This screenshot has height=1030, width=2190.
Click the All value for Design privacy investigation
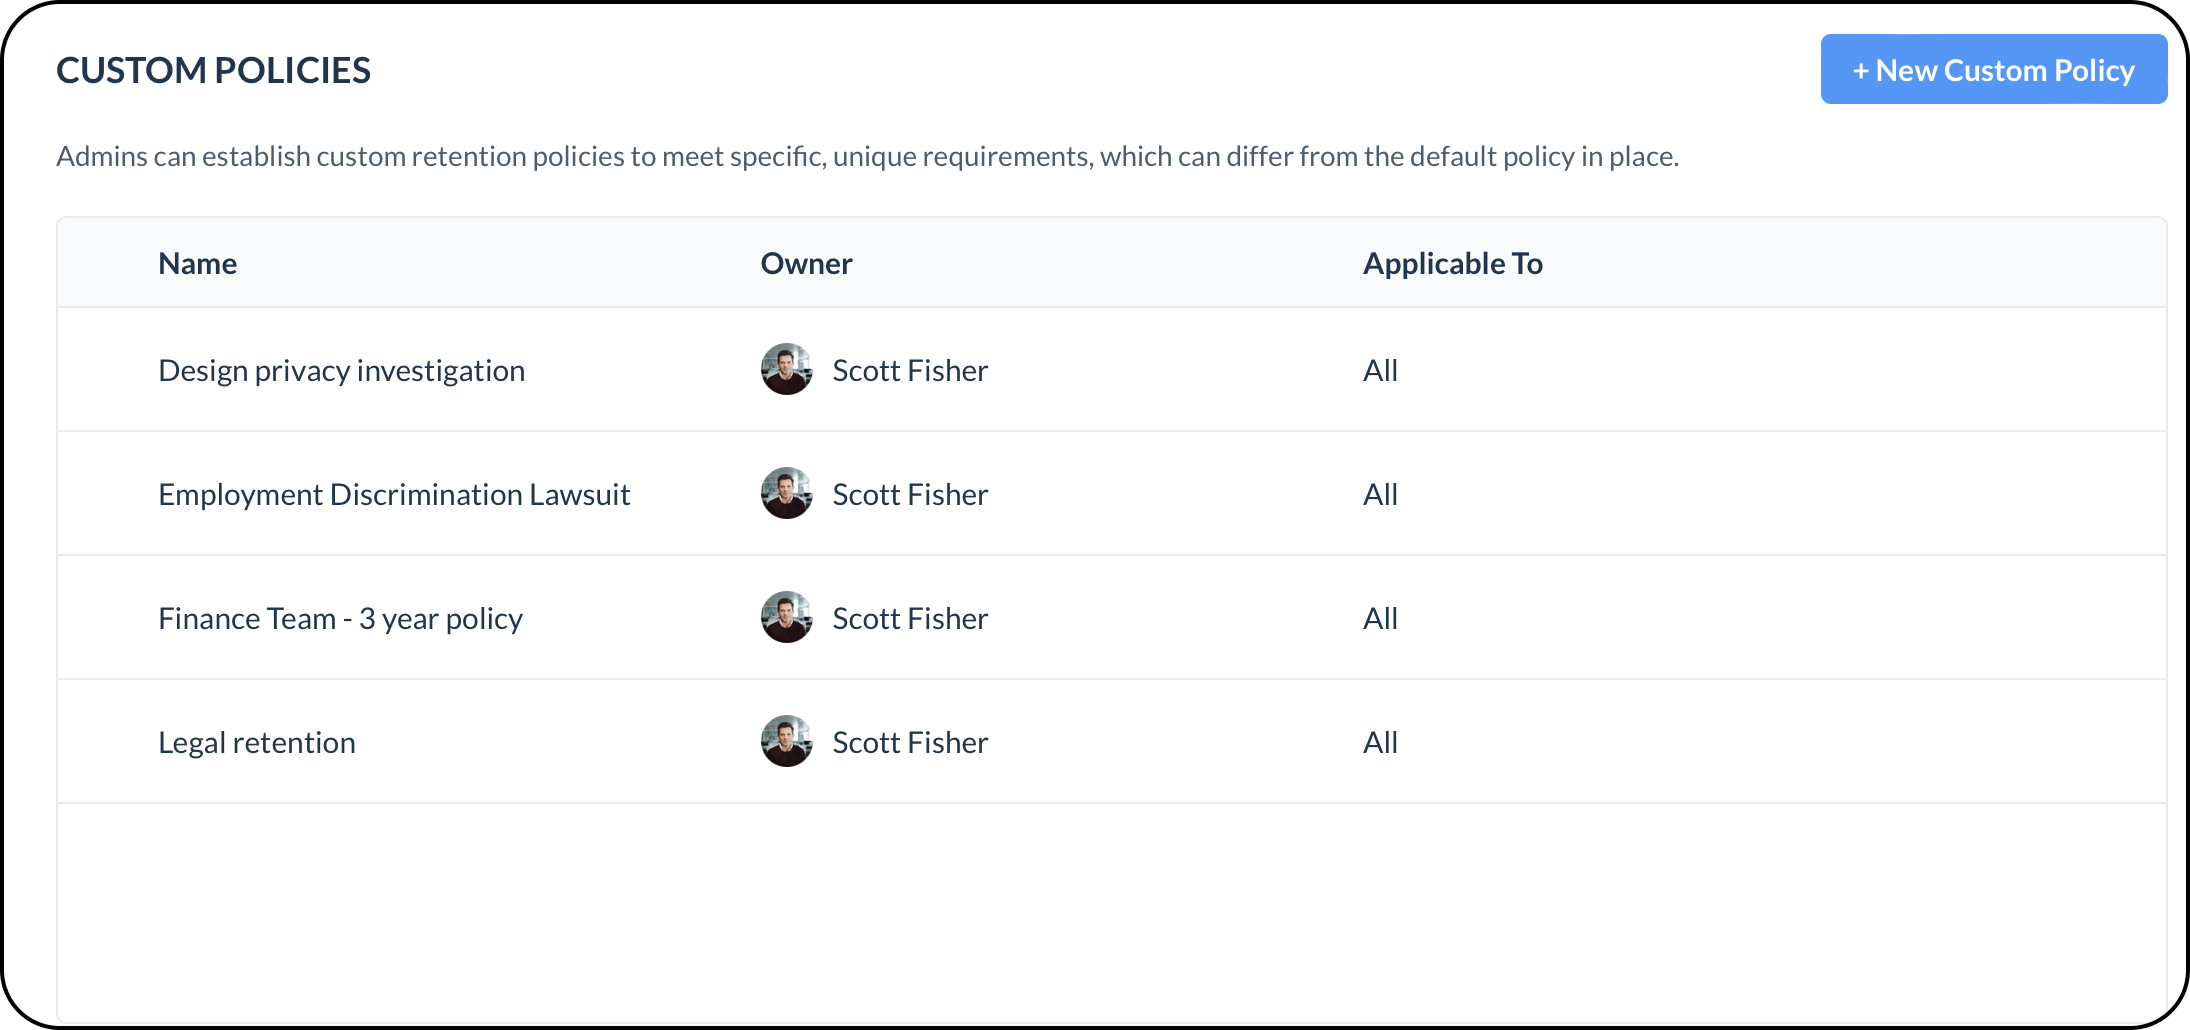click(x=1381, y=371)
